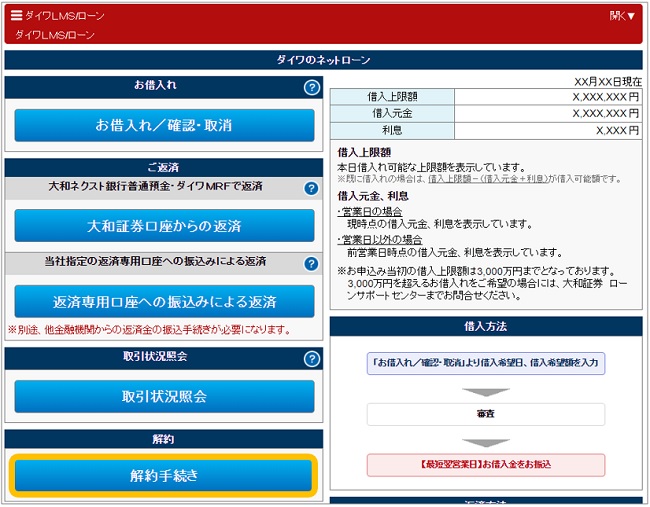
Task: Click the blue 取引状況照会 button
Action: point(164,396)
